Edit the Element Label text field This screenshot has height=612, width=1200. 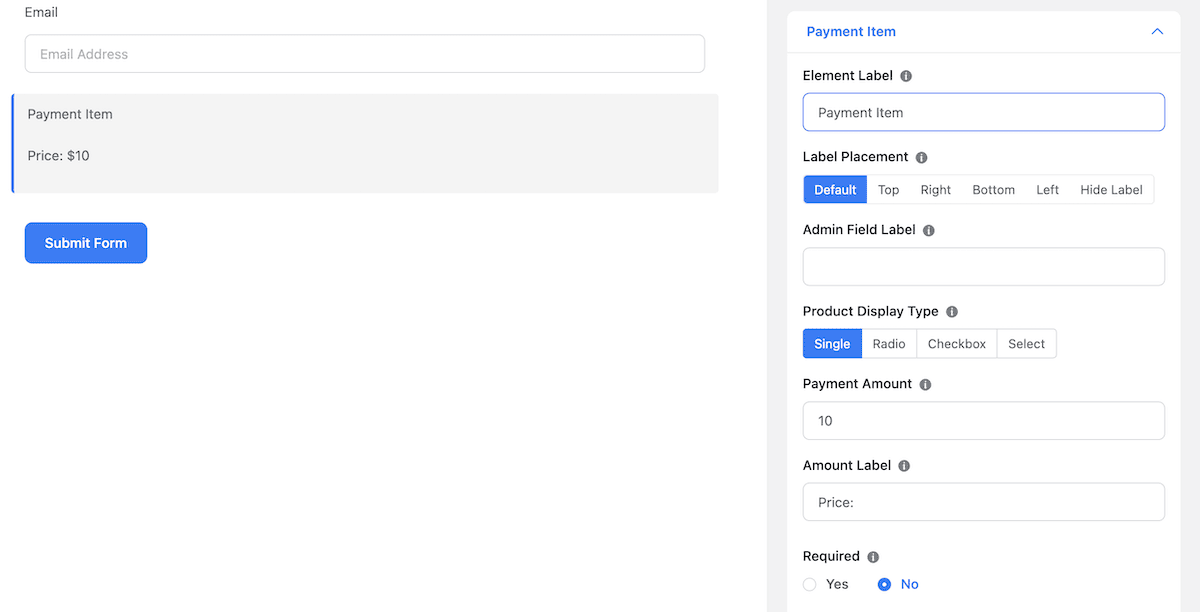pos(984,112)
